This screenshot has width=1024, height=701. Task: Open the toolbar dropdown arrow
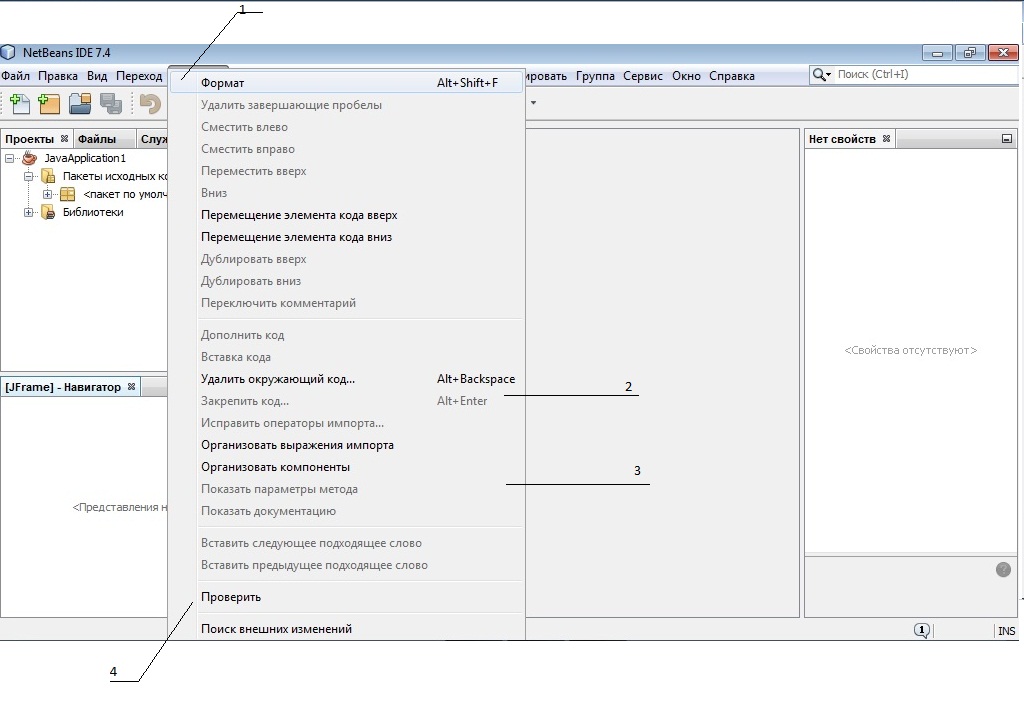click(534, 103)
